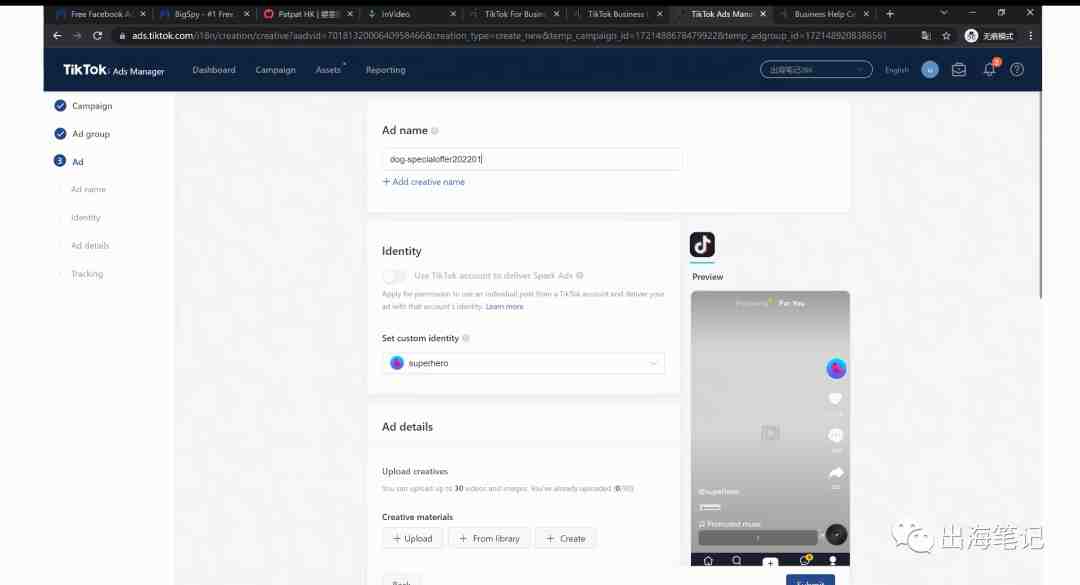Click the home icon in preview bar
The width and height of the screenshot is (1080, 585).
(x=707, y=561)
